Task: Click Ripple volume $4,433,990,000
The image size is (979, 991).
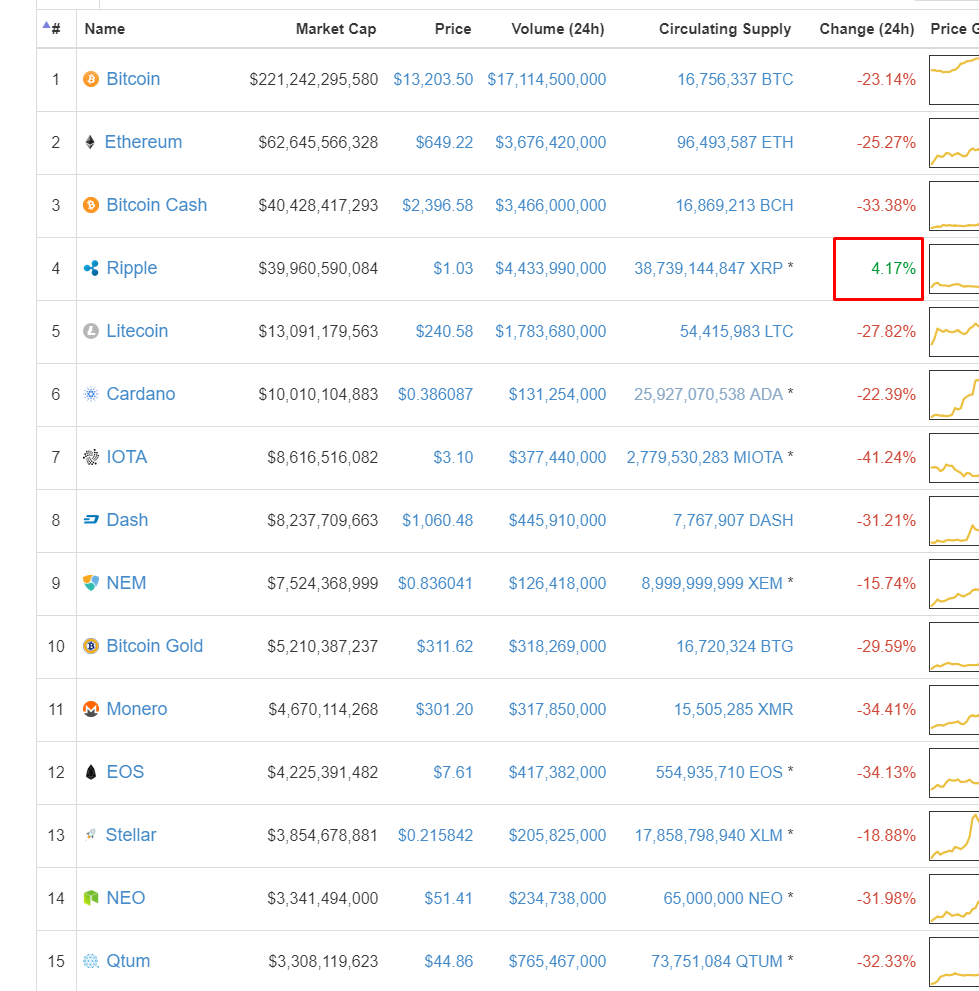Action: [550, 269]
